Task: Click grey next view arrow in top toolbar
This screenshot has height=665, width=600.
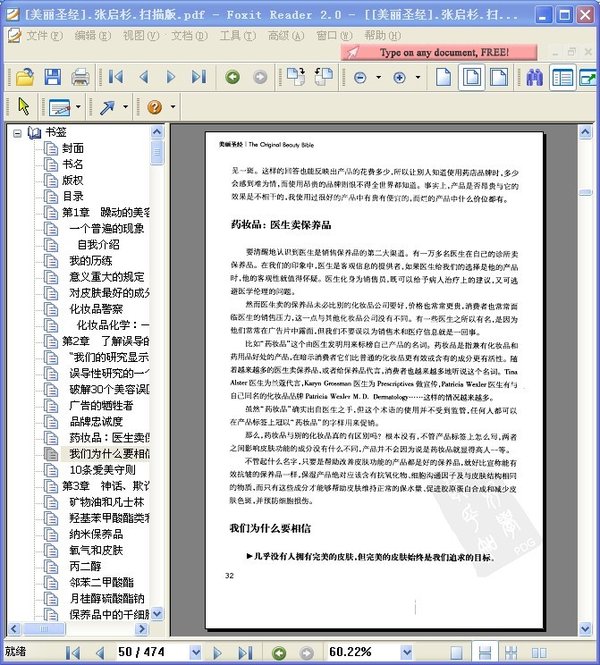Action: tap(260, 77)
